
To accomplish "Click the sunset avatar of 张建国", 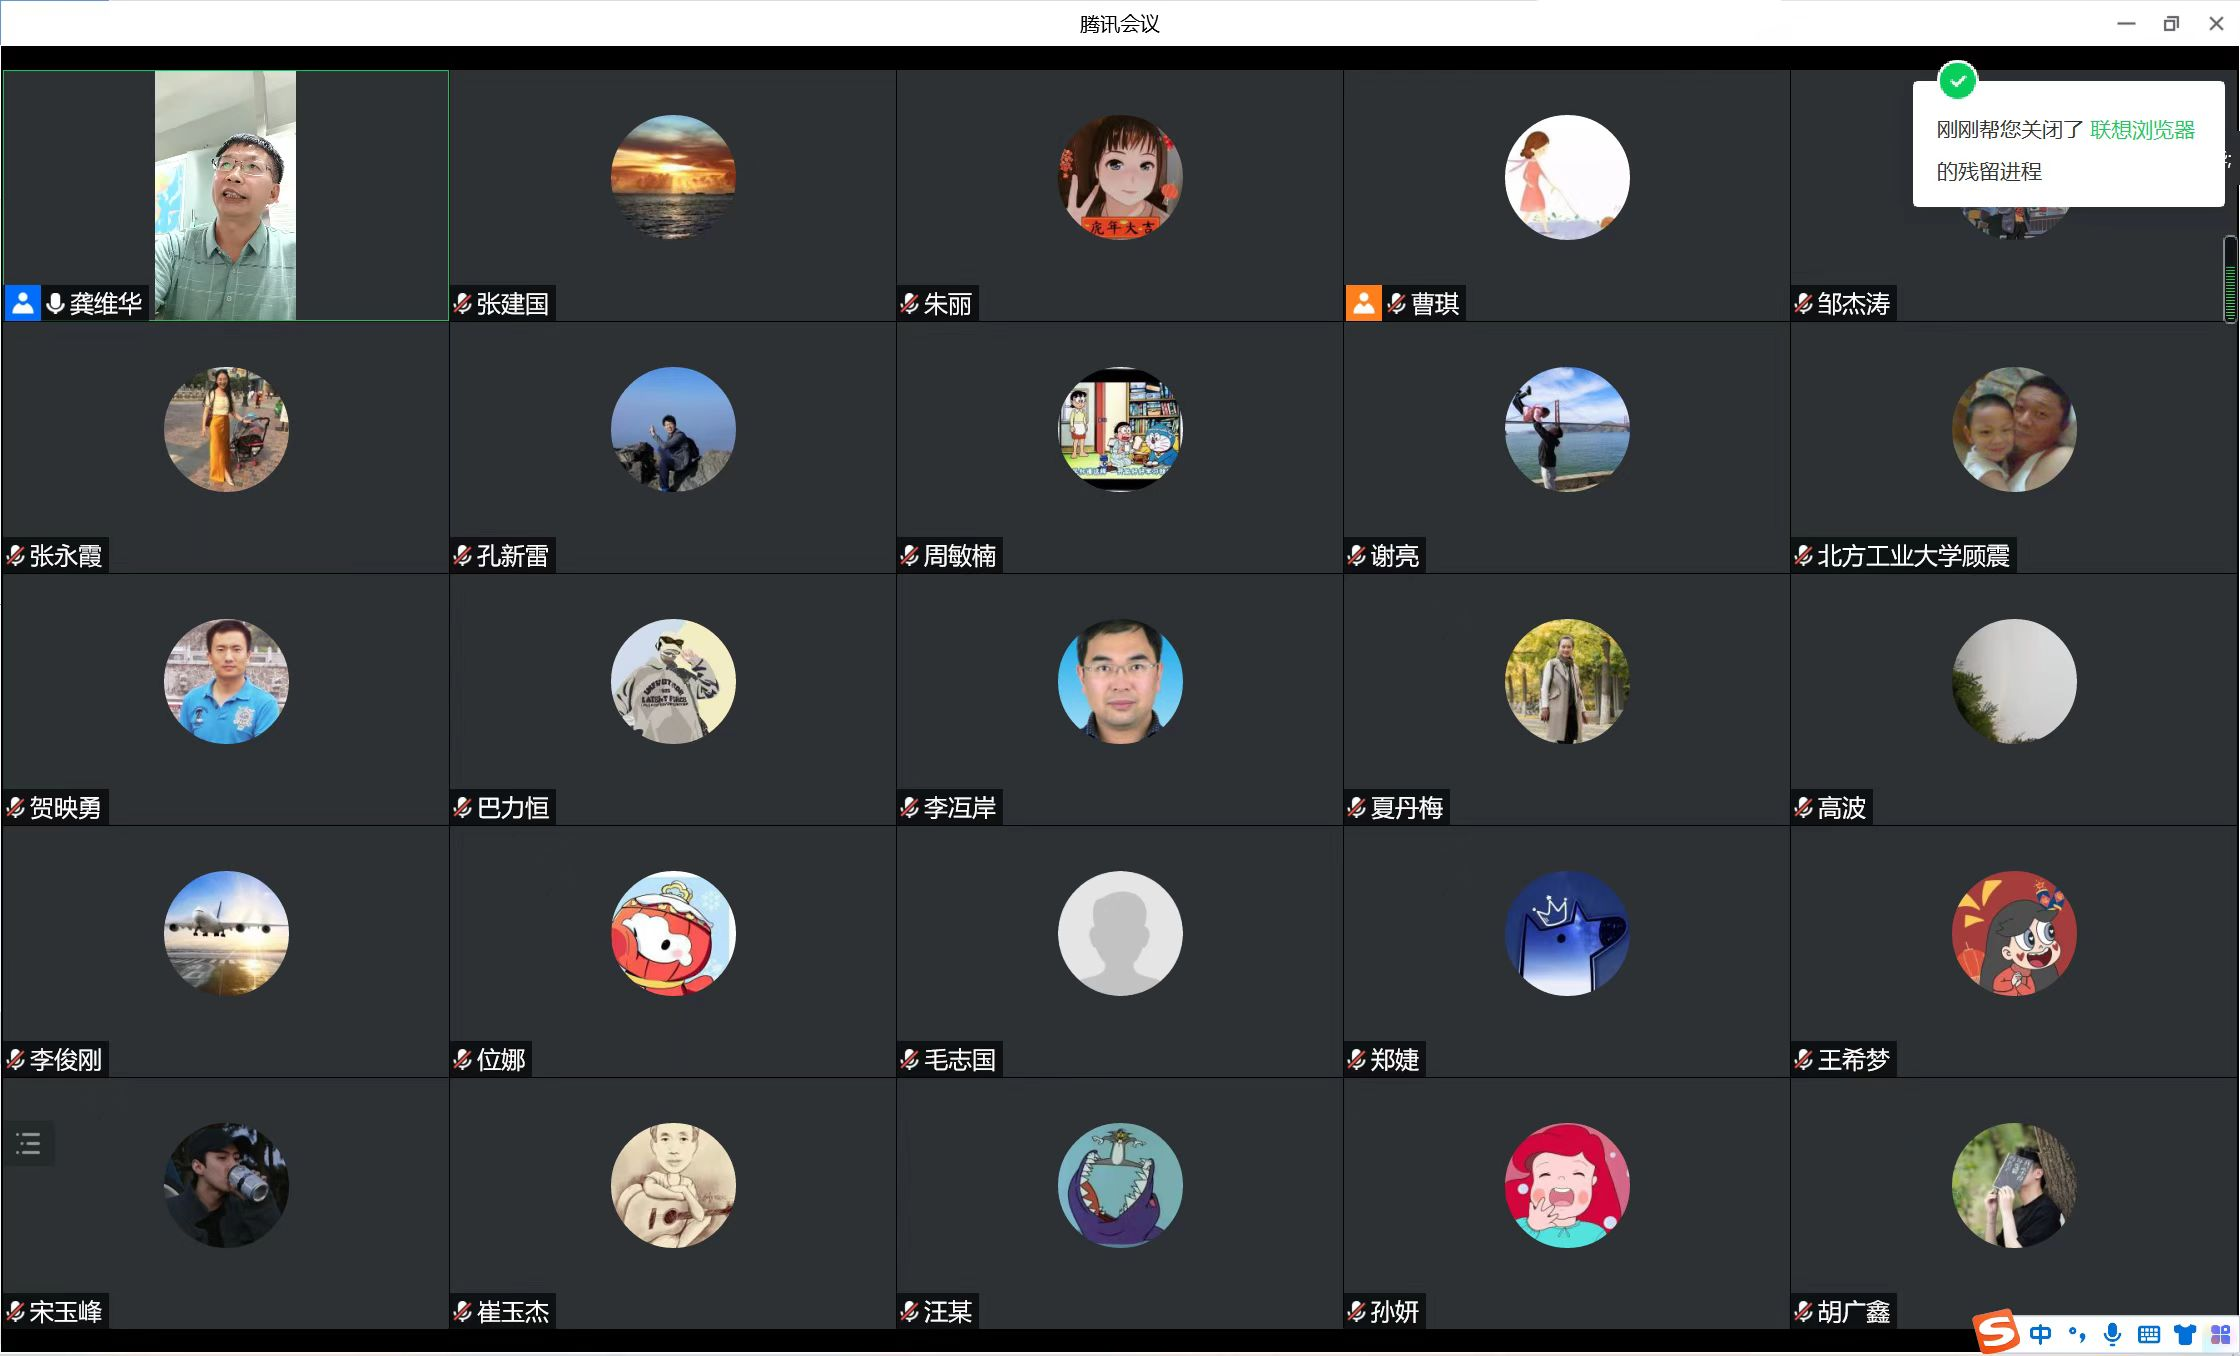I will pyautogui.click(x=673, y=177).
